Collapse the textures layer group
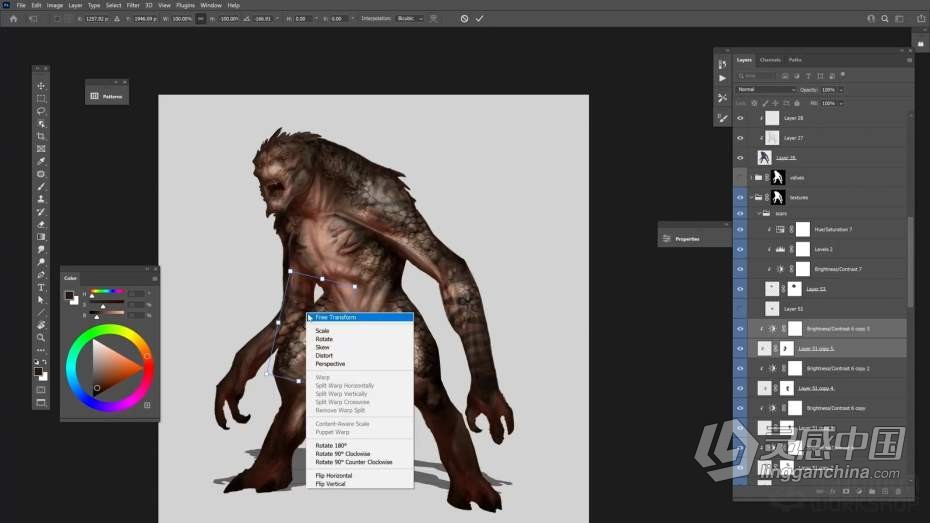 (751, 197)
